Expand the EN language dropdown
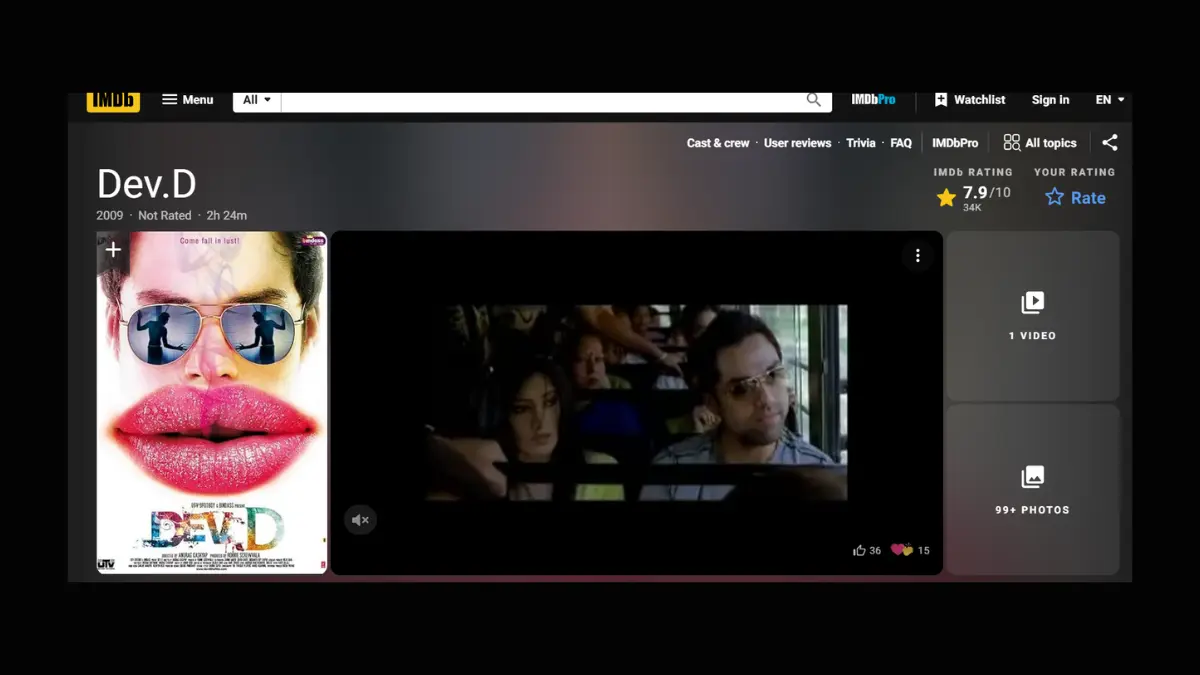Screen dimensions: 1200x675 point(1109,100)
